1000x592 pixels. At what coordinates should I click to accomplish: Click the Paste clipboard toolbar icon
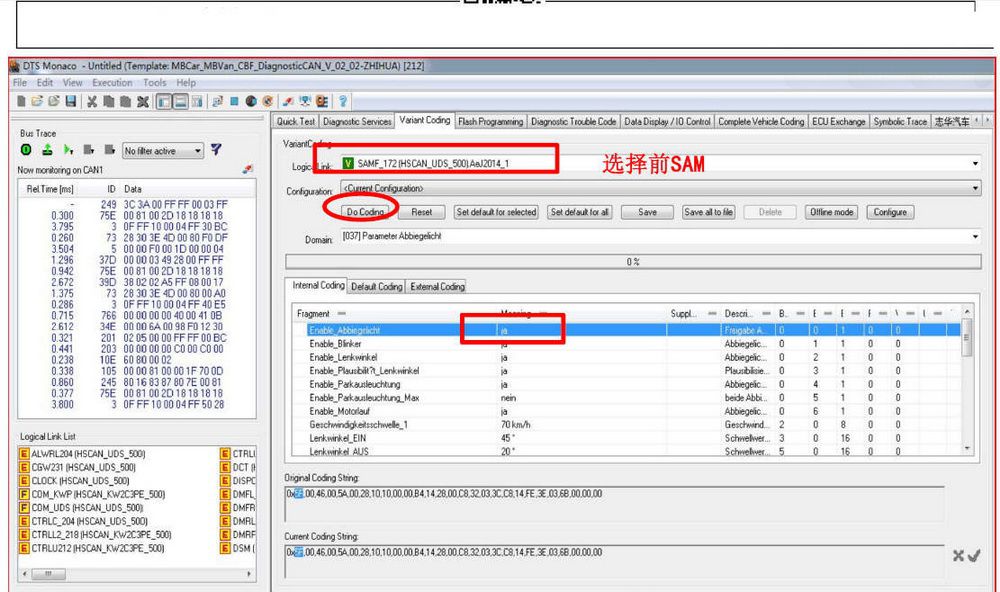tap(125, 101)
